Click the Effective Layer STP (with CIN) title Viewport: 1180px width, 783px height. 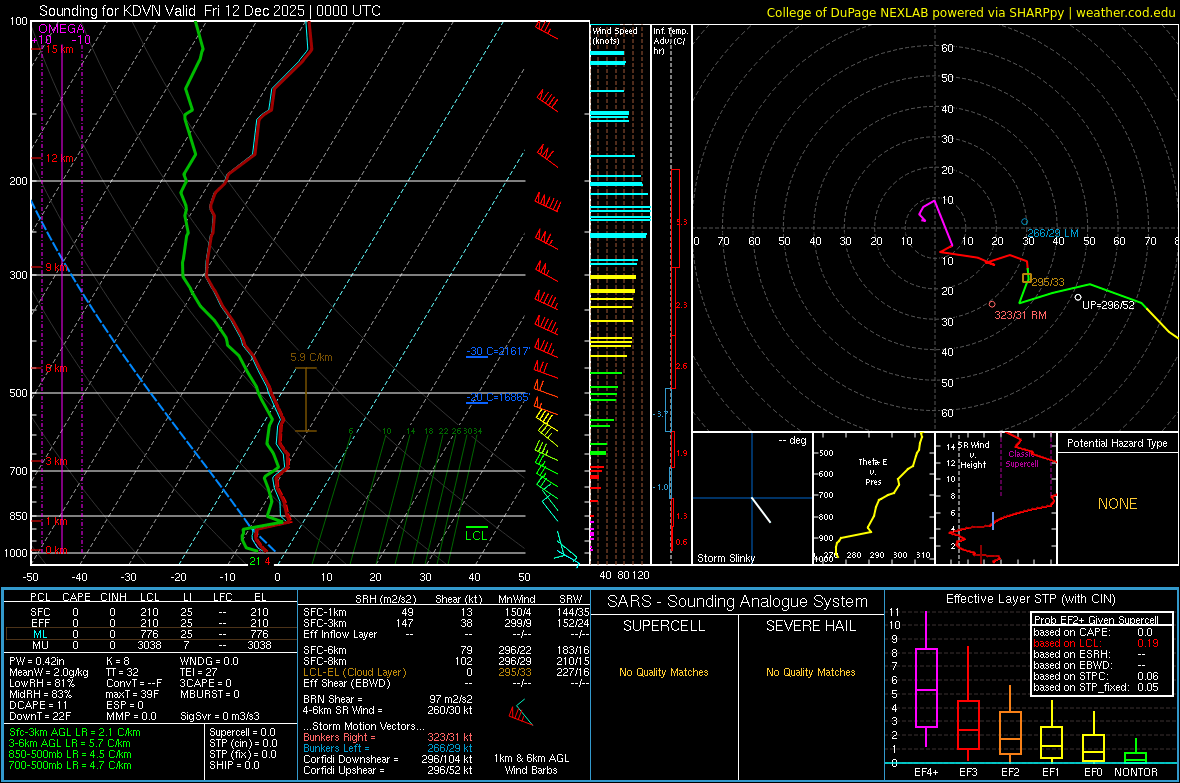1030,599
